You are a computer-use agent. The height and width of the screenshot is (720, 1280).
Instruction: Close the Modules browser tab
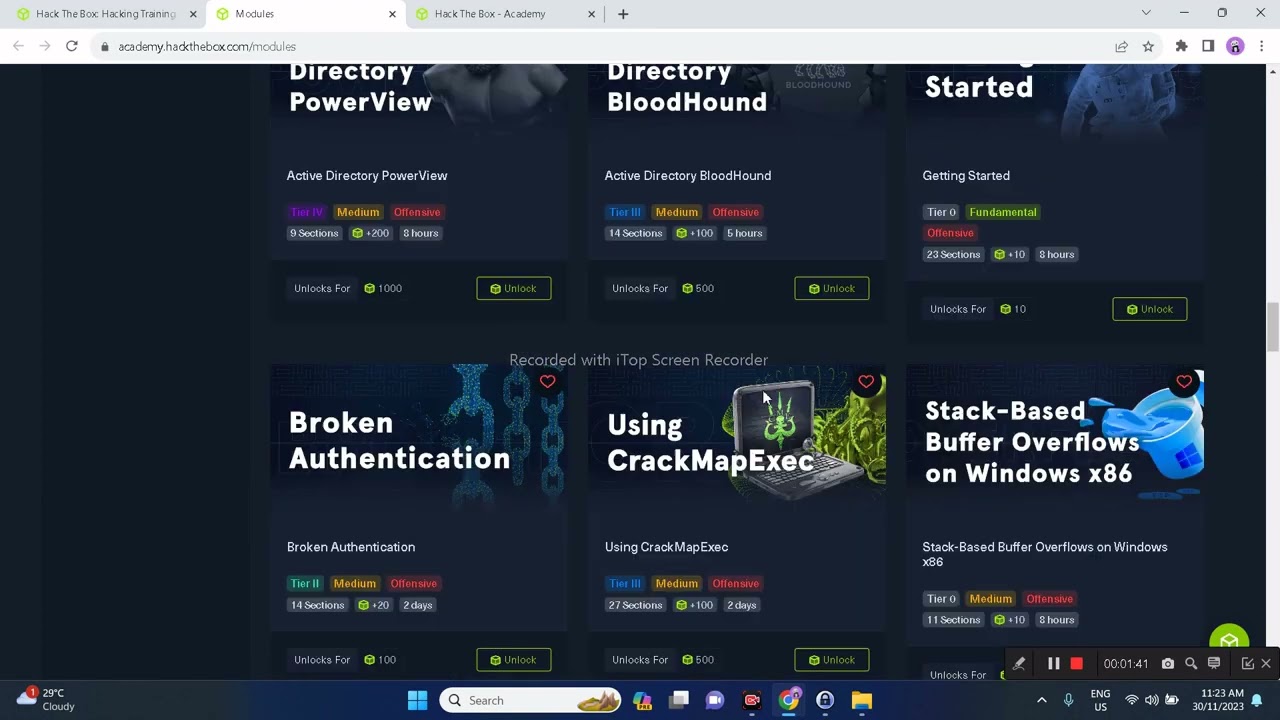(x=392, y=14)
